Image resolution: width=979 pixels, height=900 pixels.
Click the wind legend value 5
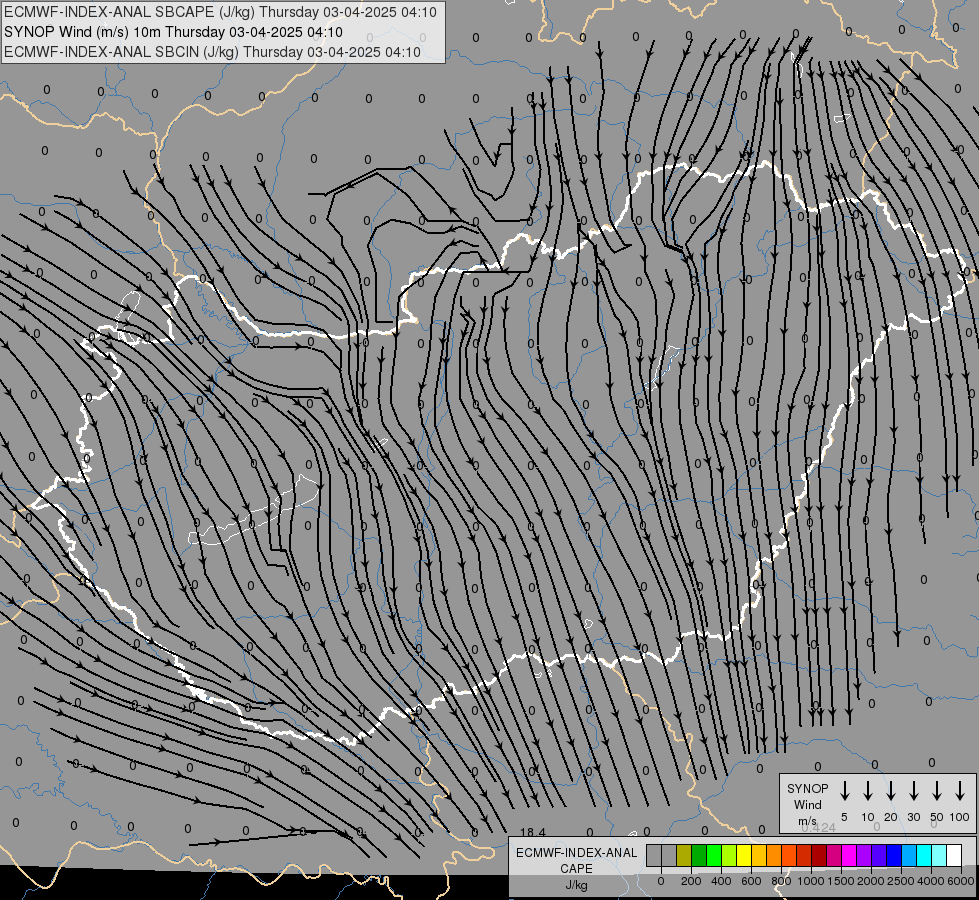coord(844,817)
